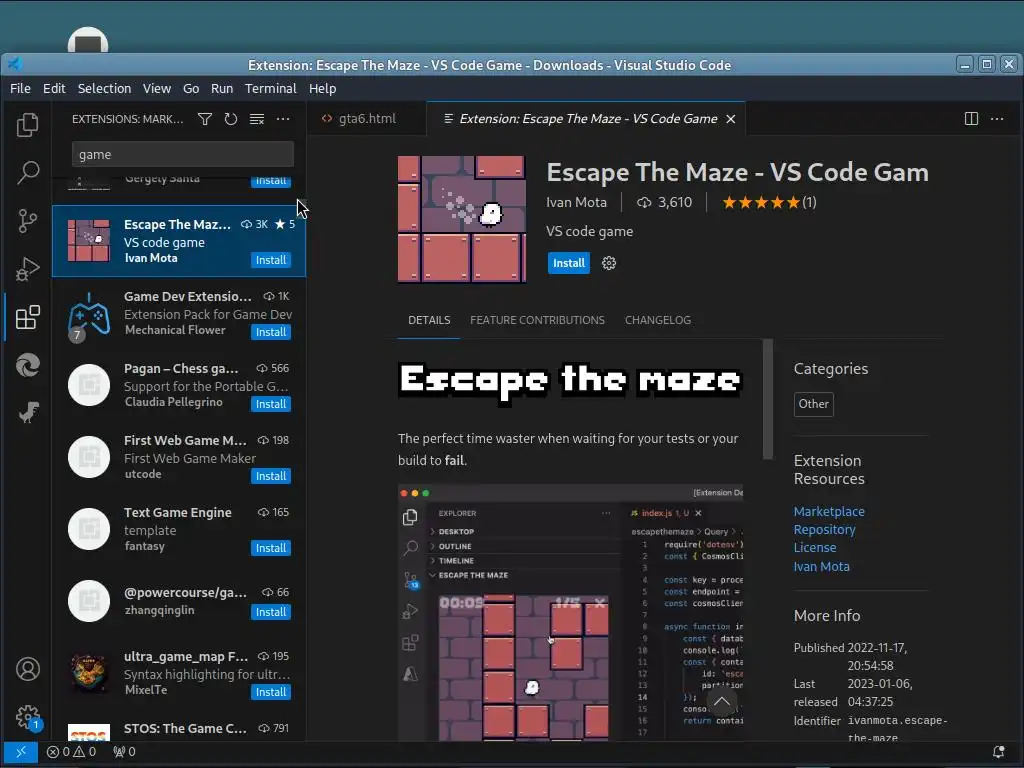Open errors and warnings status indicator
The height and width of the screenshot is (768, 1024).
[x=71, y=752]
